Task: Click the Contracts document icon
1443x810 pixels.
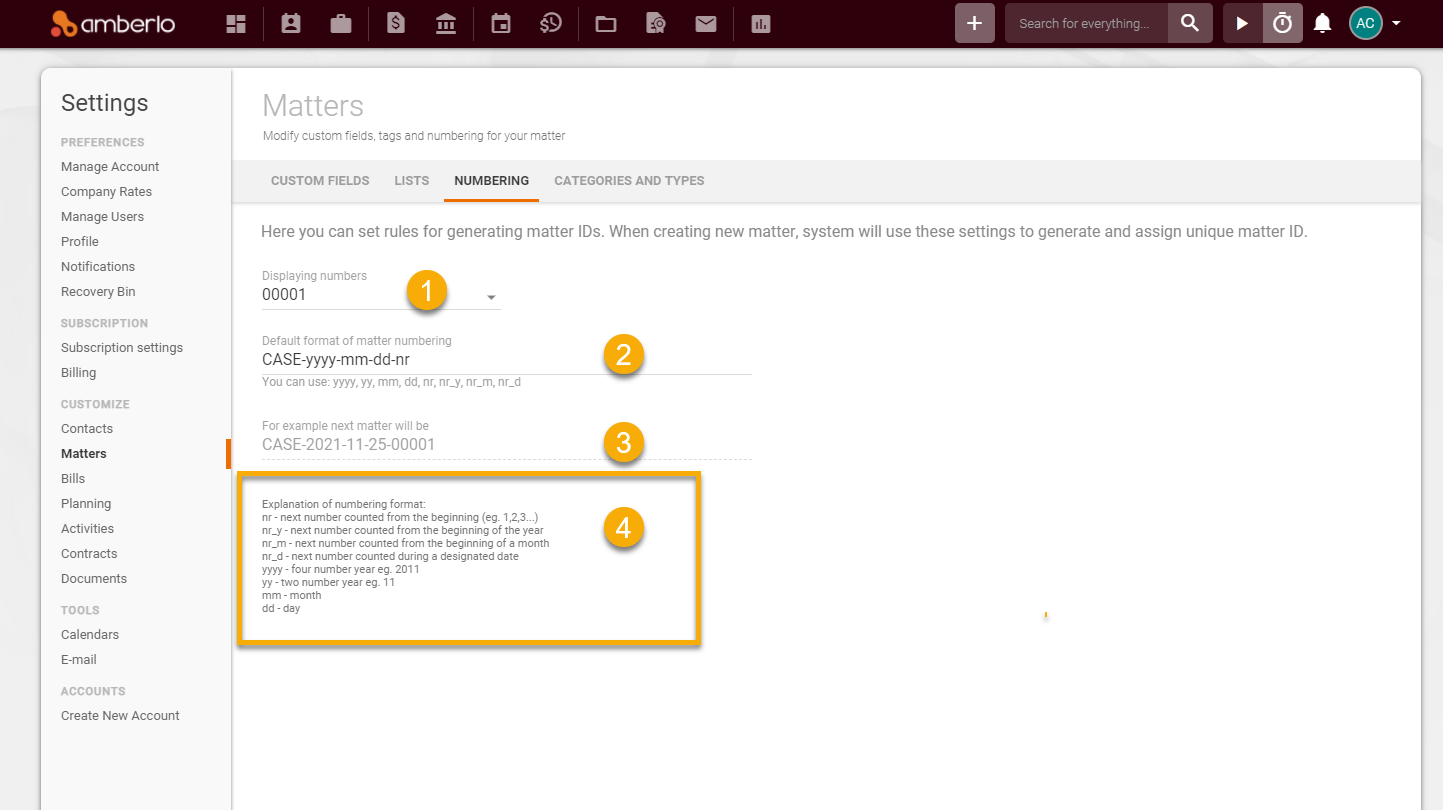Action: (x=655, y=23)
